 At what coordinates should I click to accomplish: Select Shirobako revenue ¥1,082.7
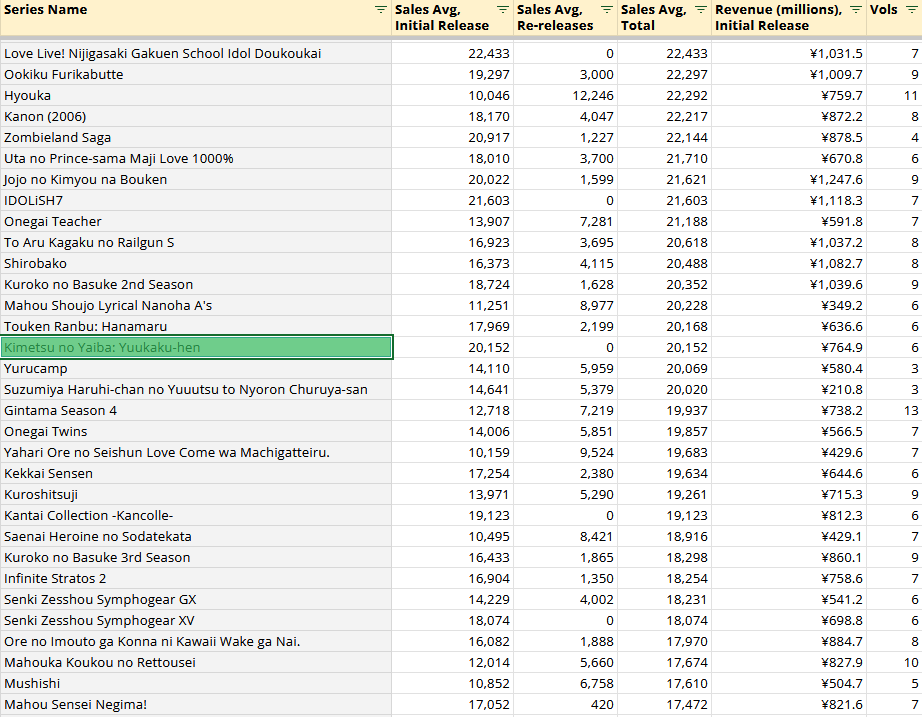point(789,264)
